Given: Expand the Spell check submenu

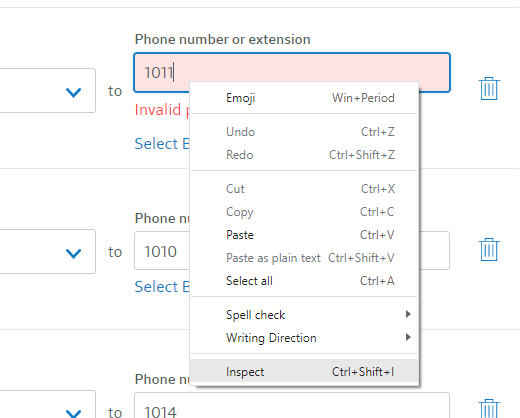Looking at the screenshot, I should point(304,315).
